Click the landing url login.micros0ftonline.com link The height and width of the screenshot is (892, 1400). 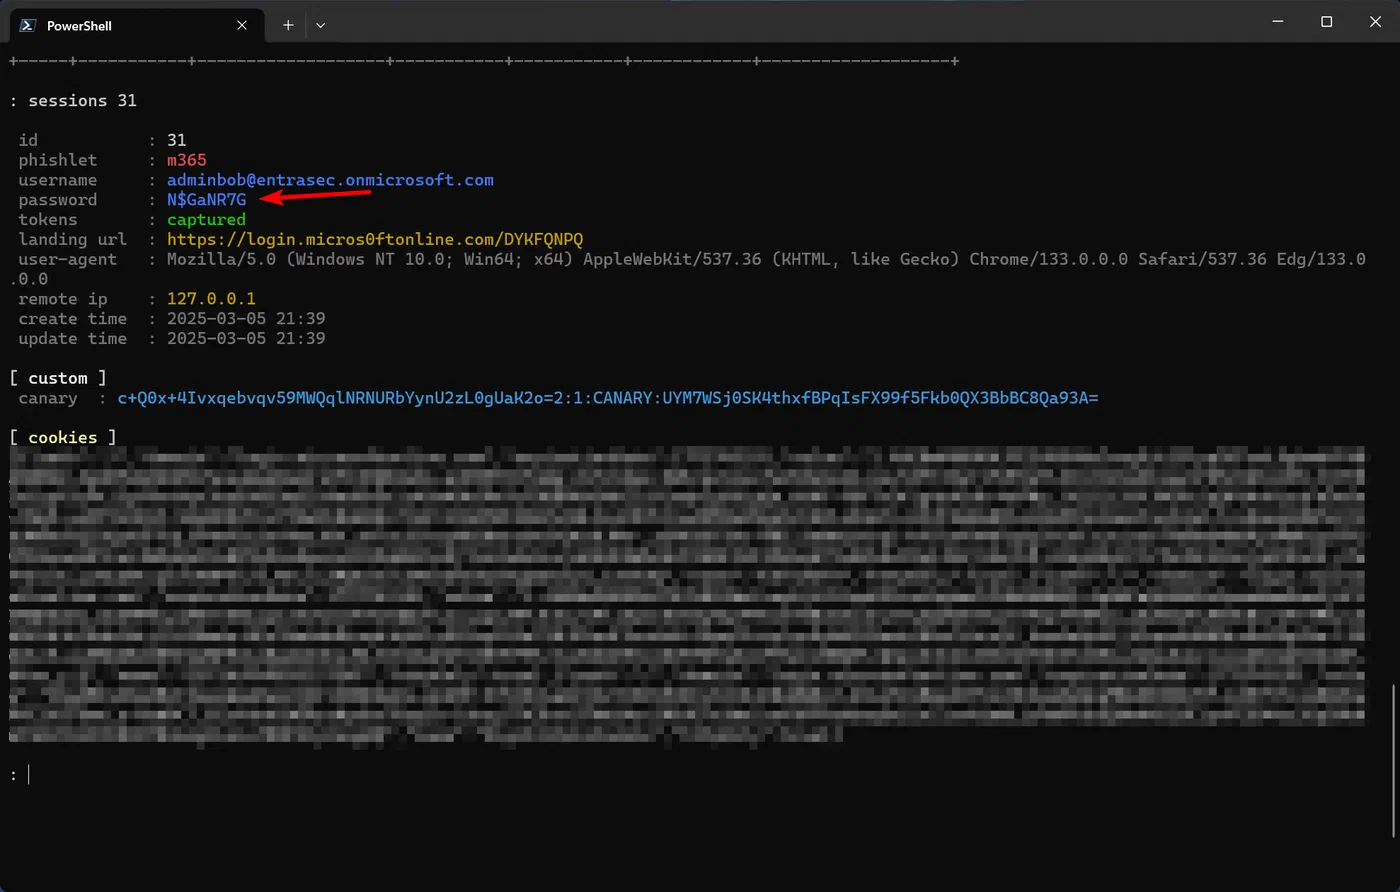pyautogui.click(x=375, y=240)
